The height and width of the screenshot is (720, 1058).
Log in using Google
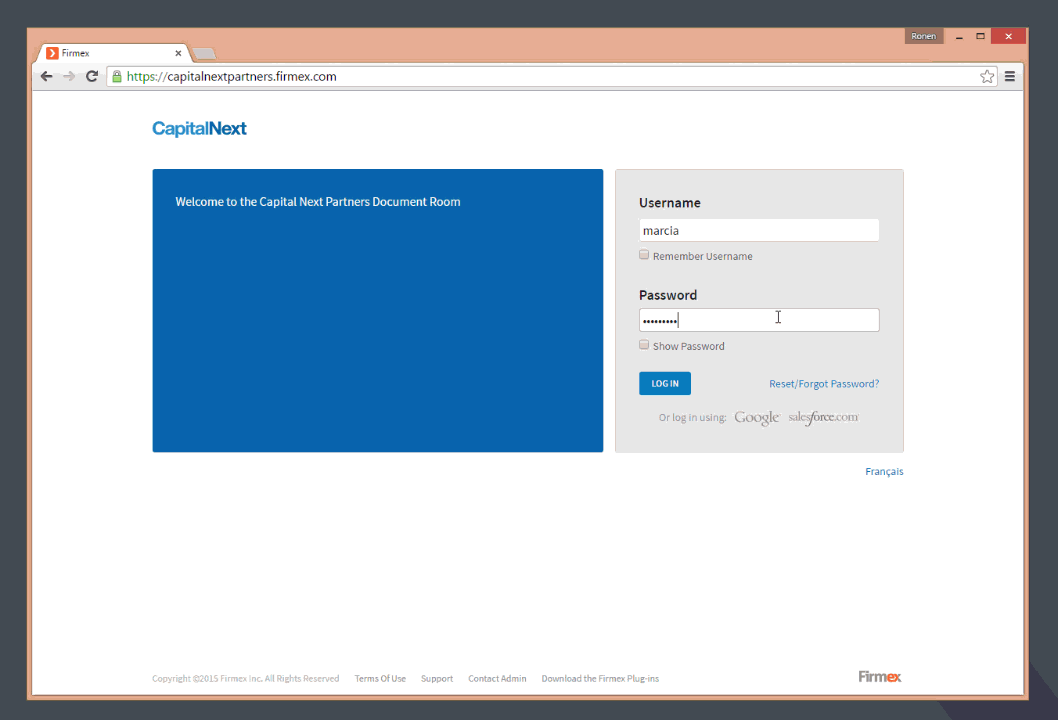point(756,418)
